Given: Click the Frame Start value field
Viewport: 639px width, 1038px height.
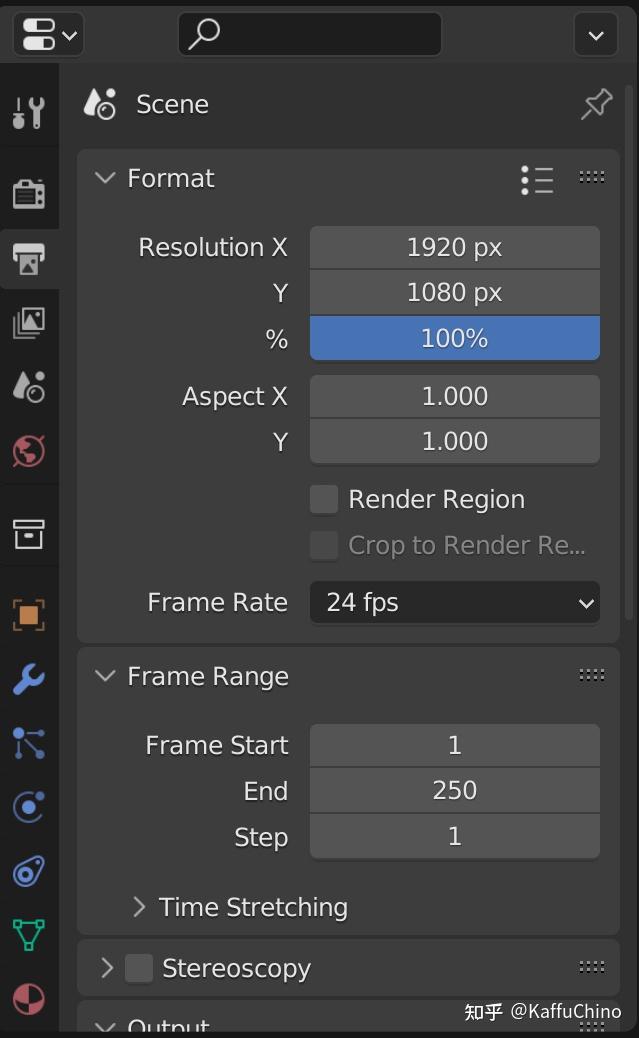Looking at the screenshot, I should click(x=455, y=745).
